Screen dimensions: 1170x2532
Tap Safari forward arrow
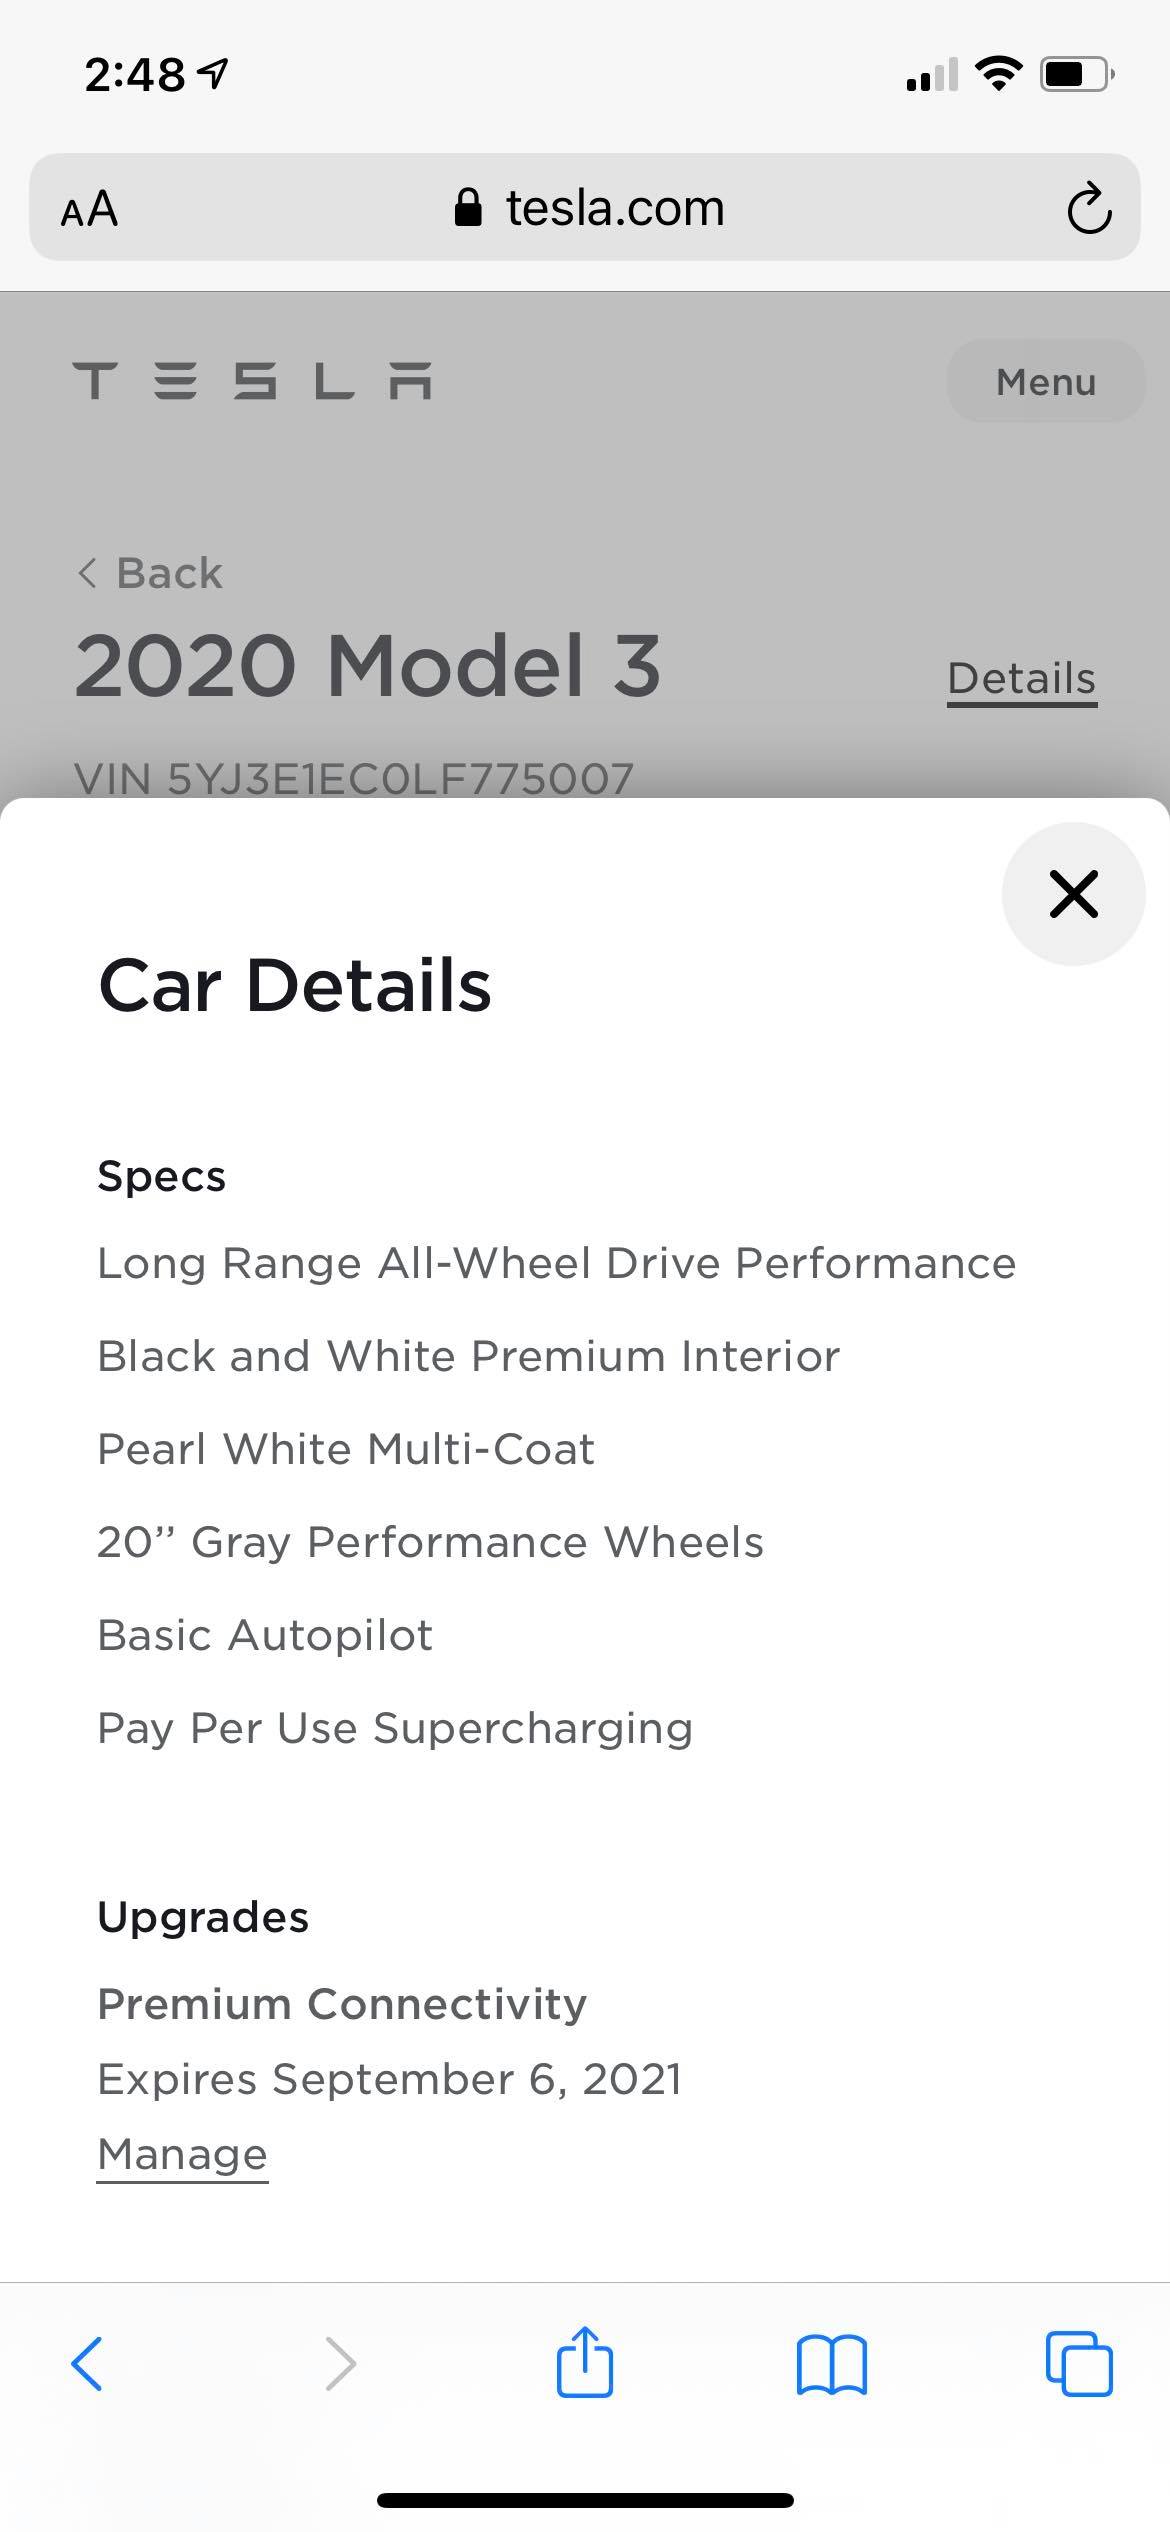(341, 2364)
